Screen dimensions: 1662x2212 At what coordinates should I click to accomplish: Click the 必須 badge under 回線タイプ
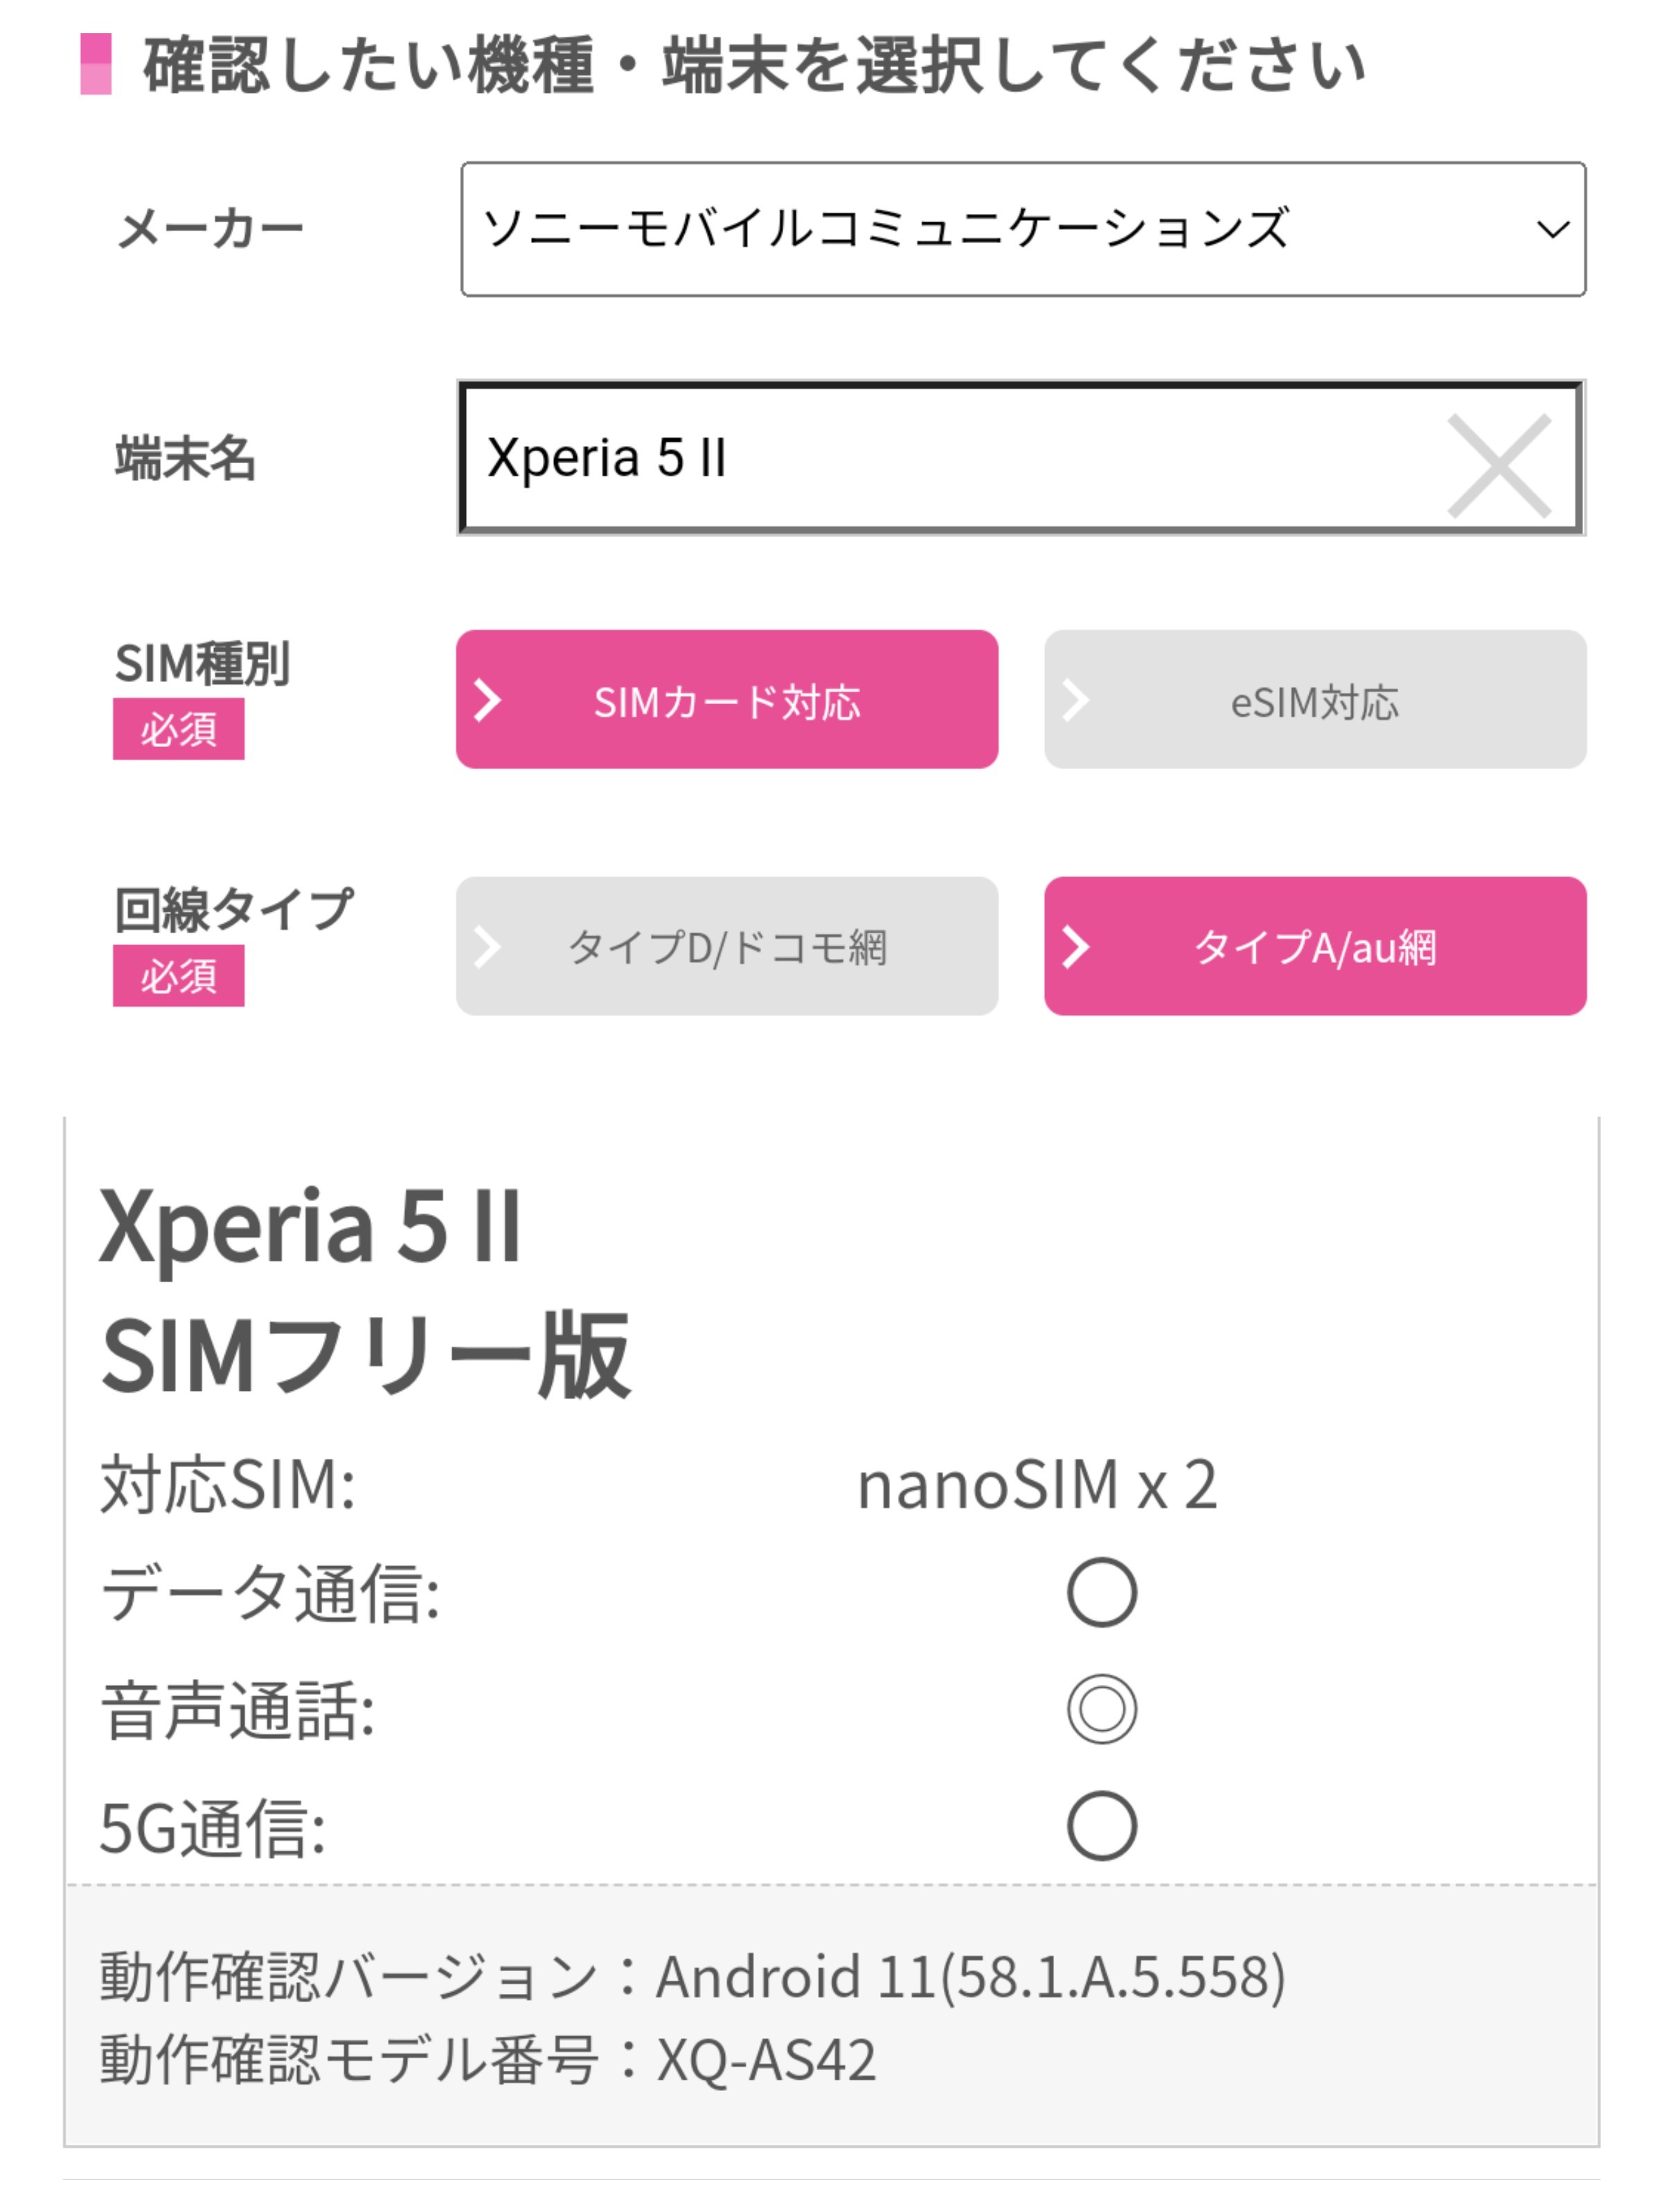(178, 976)
